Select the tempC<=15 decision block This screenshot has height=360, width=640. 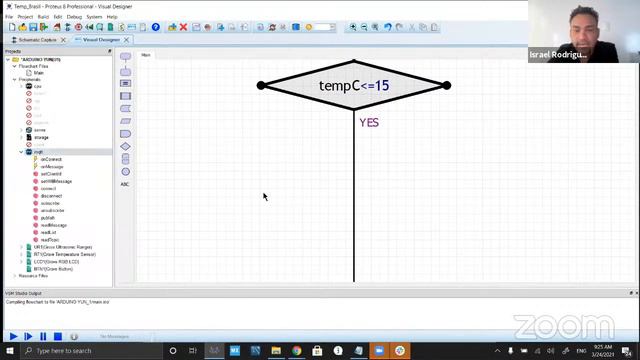click(x=354, y=85)
